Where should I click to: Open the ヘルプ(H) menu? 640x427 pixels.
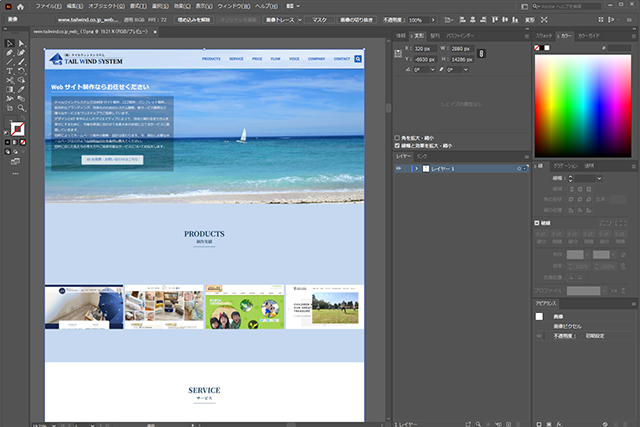pos(266,6)
